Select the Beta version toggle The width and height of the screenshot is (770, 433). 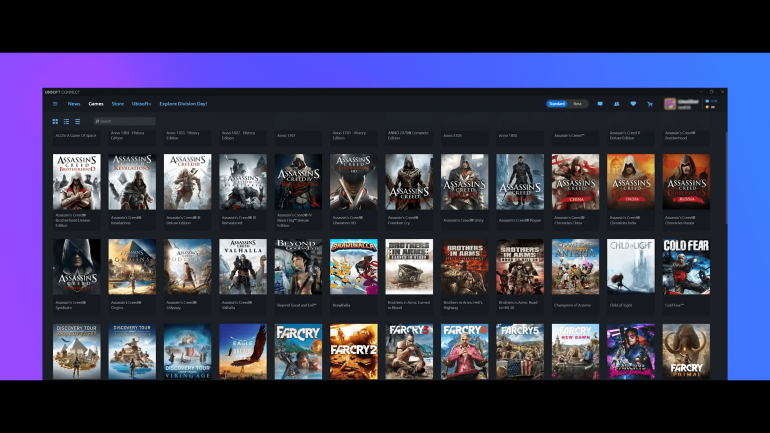[x=578, y=104]
